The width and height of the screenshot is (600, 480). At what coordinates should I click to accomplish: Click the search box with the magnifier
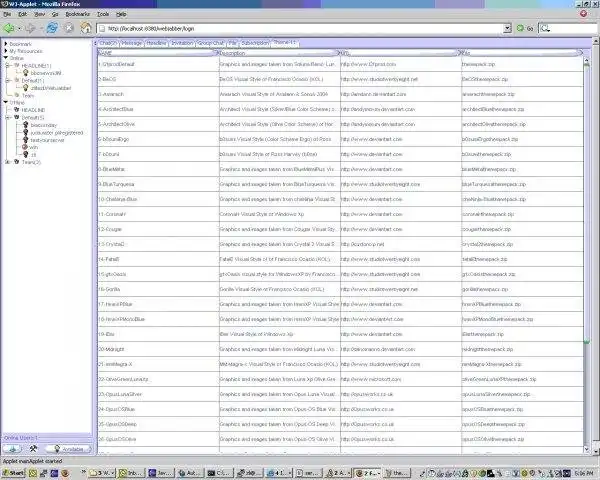(x=569, y=28)
